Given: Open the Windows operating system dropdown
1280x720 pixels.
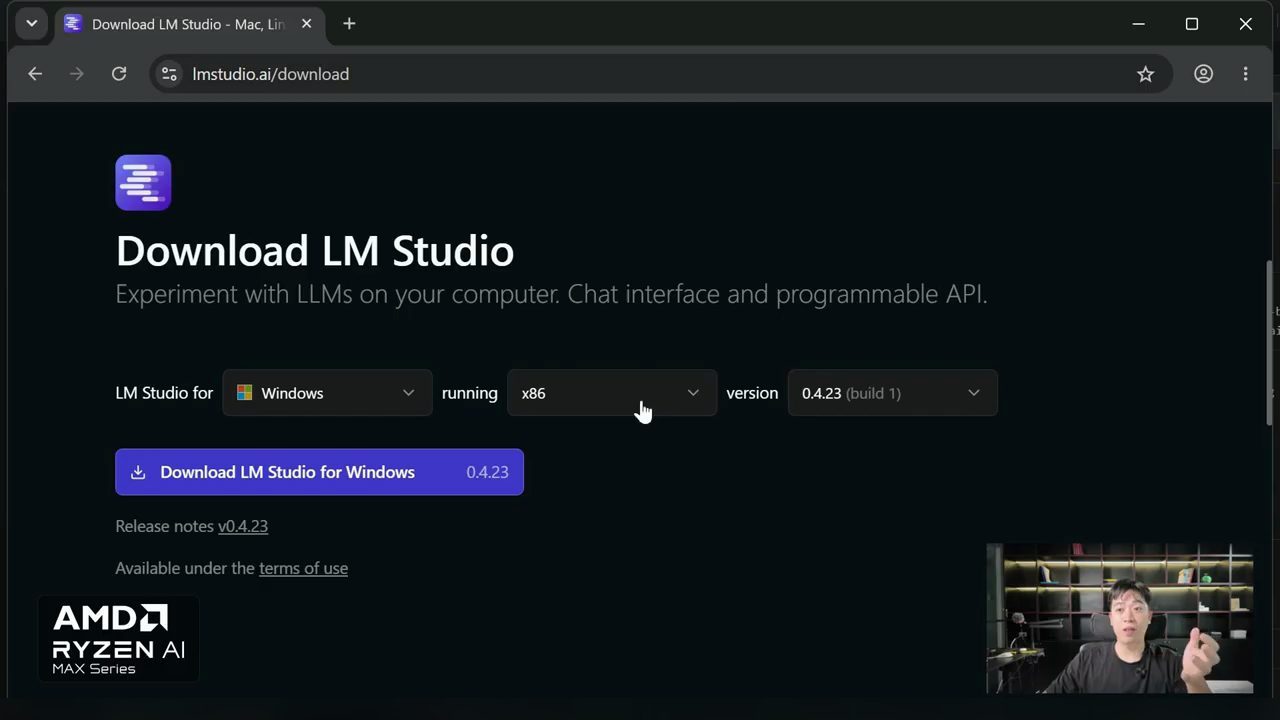Looking at the screenshot, I should (327, 393).
